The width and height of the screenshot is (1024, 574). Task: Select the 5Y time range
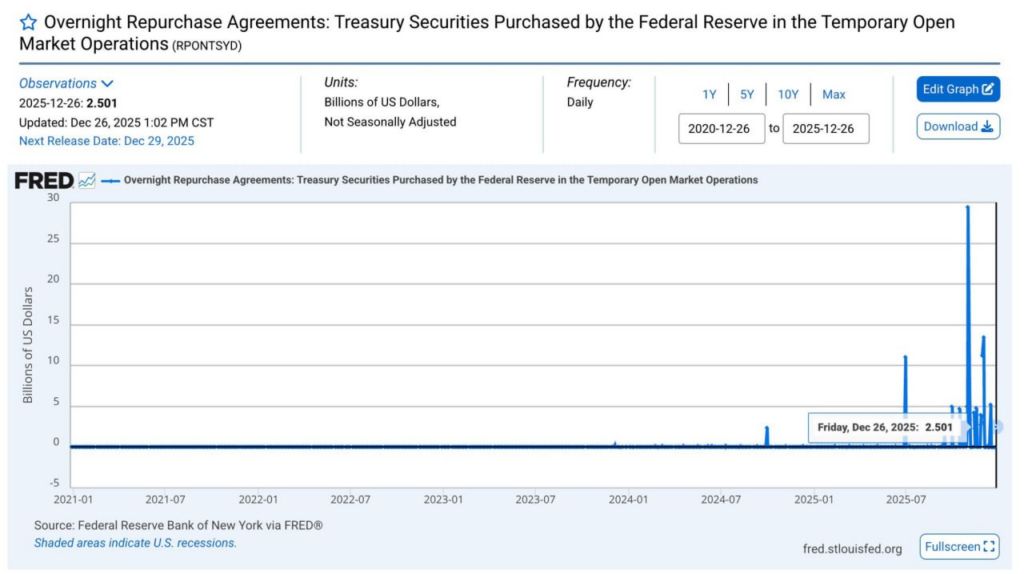(747, 95)
